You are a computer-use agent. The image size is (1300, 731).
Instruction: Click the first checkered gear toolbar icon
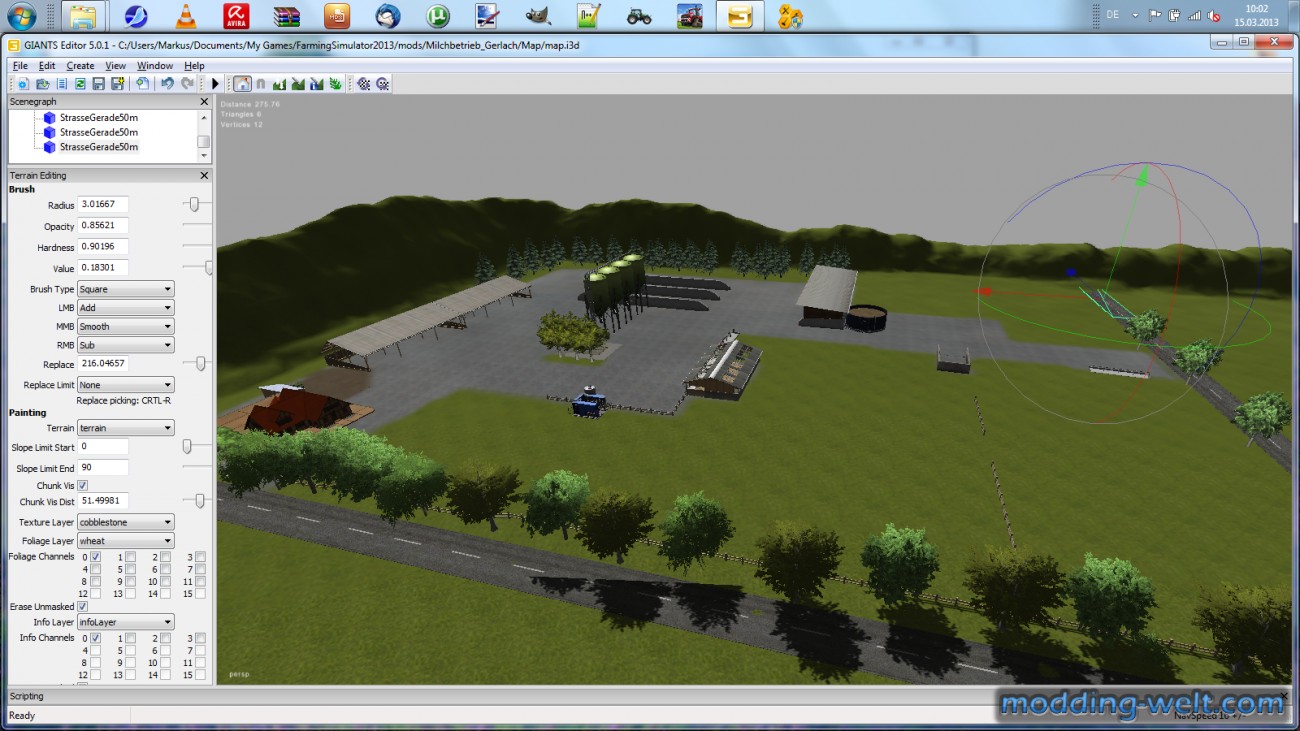coord(363,84)
